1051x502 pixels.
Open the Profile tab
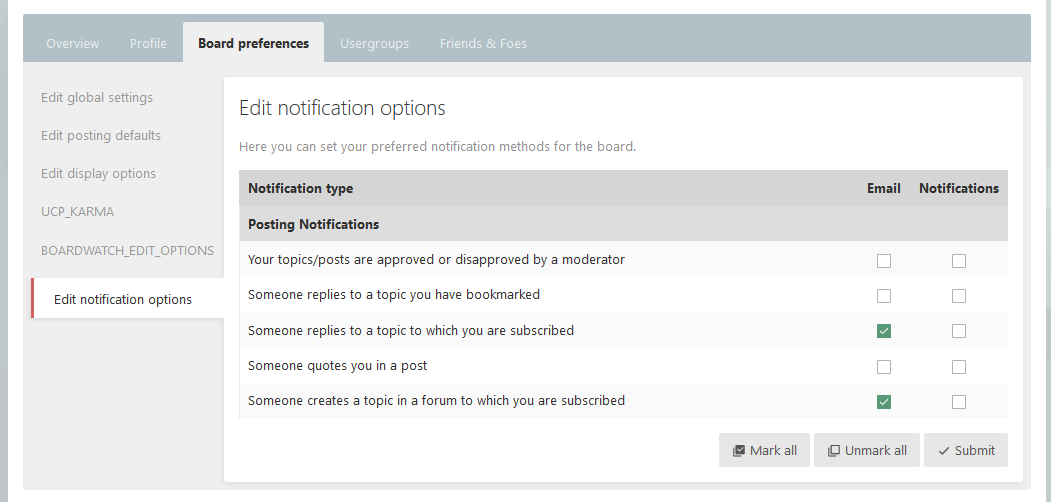click(148, 44)
